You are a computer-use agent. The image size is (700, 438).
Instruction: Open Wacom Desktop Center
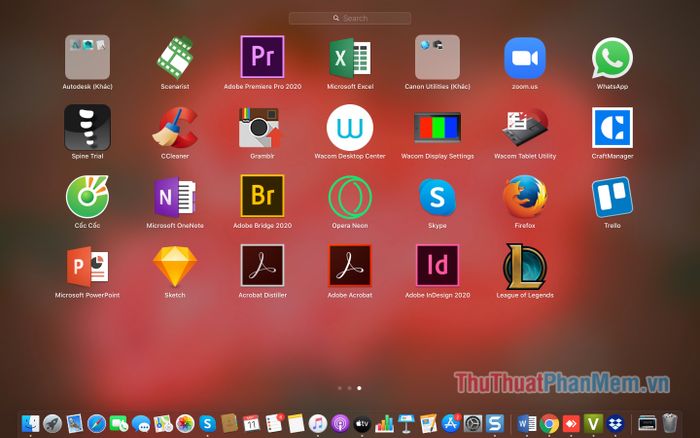[x=350, y=127]
